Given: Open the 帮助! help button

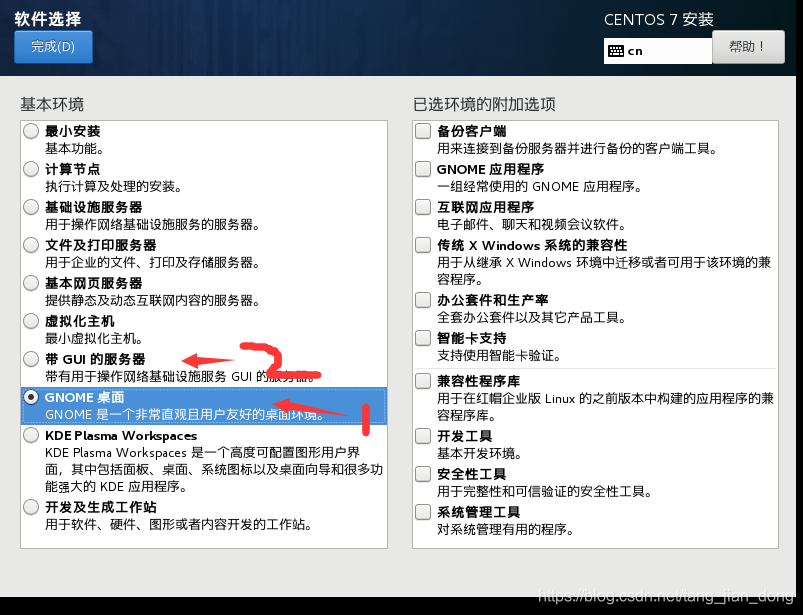Looking at the screenshot, I should [x=748, y=47].
